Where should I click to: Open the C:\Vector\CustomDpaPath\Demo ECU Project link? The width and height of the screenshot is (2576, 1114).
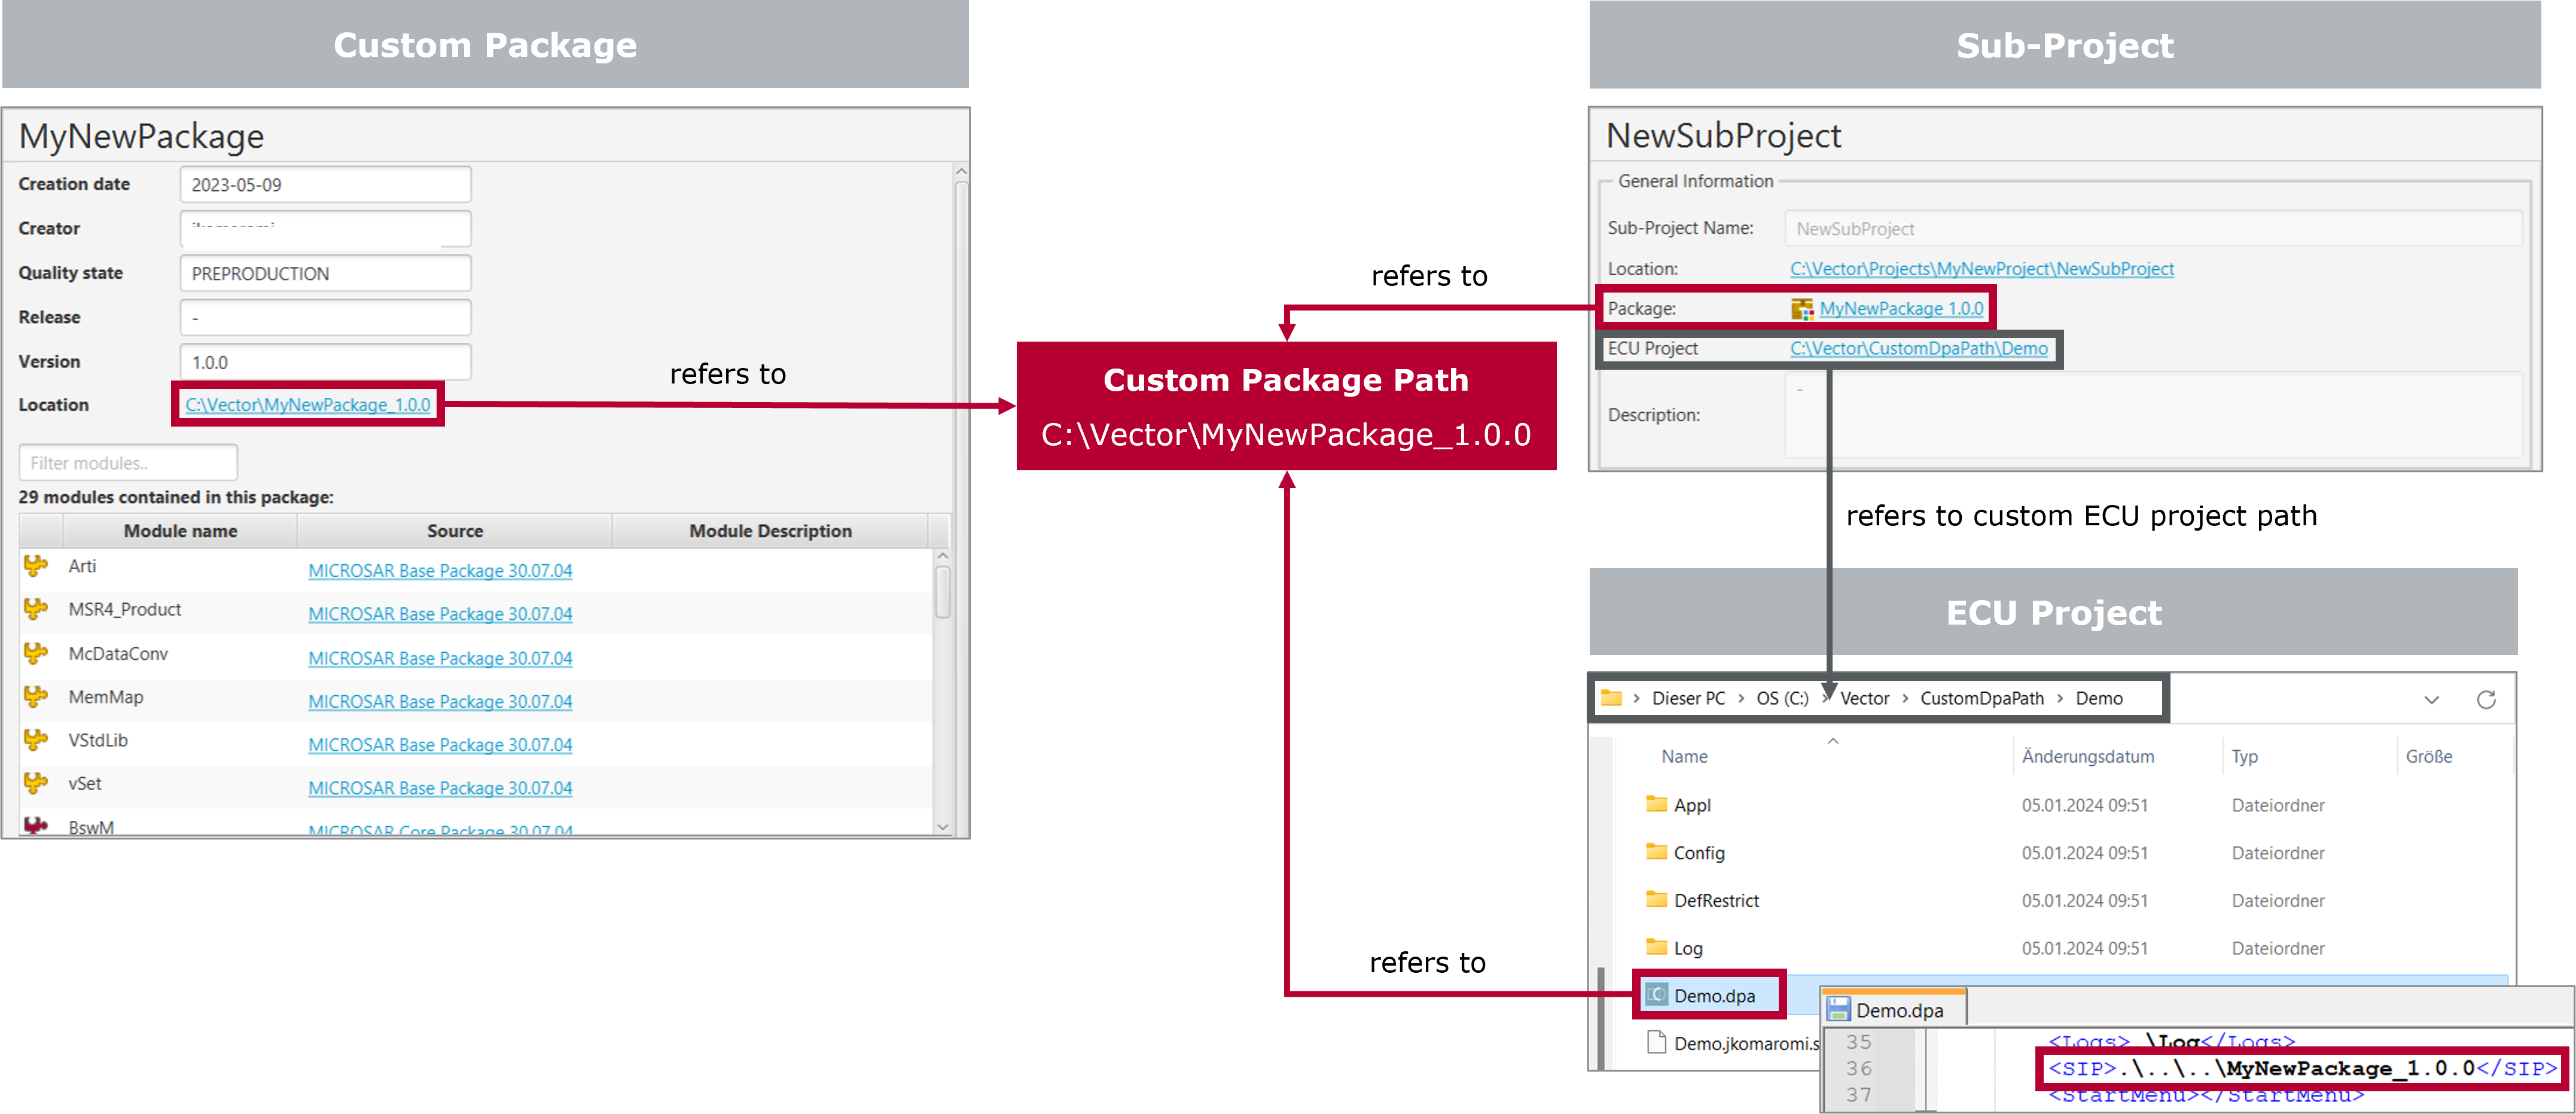coord(1918,348)
